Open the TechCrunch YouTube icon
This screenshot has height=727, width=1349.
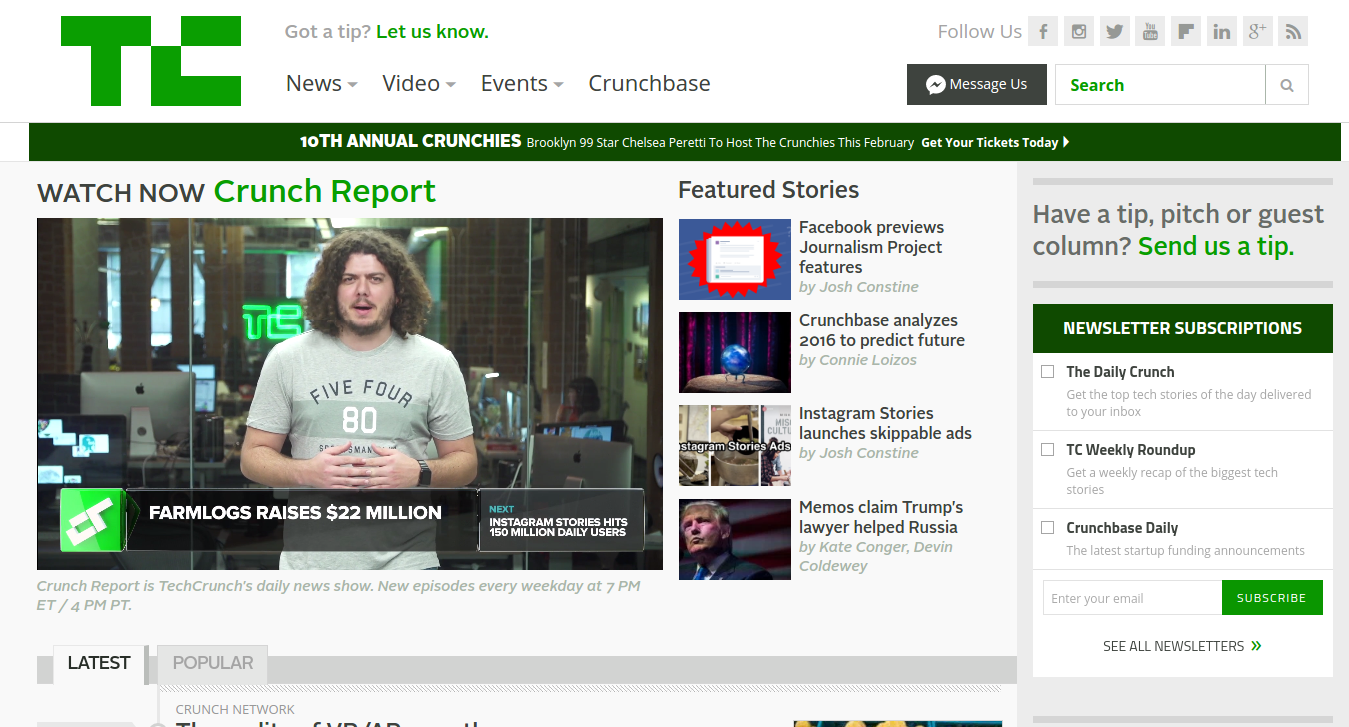[1150, 31]
